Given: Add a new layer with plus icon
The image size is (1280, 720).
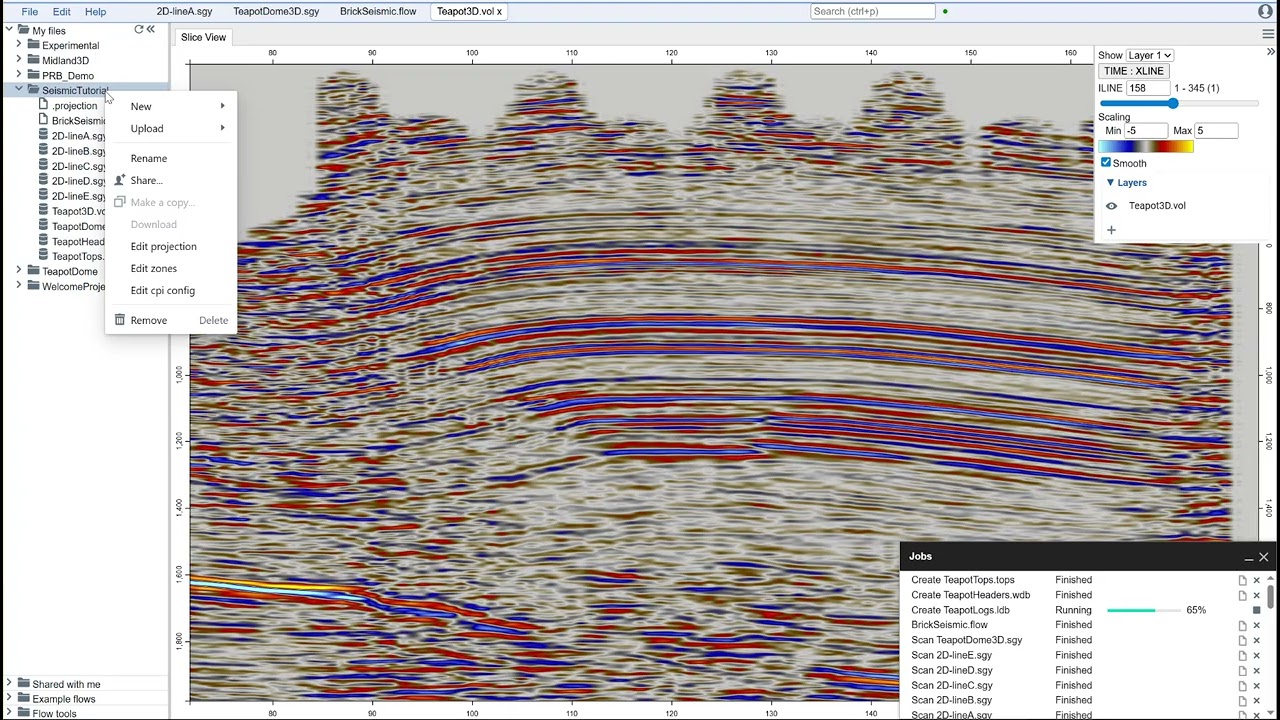Looking at the screenshot, I should pyautogui.click(x=1111, y=230).
